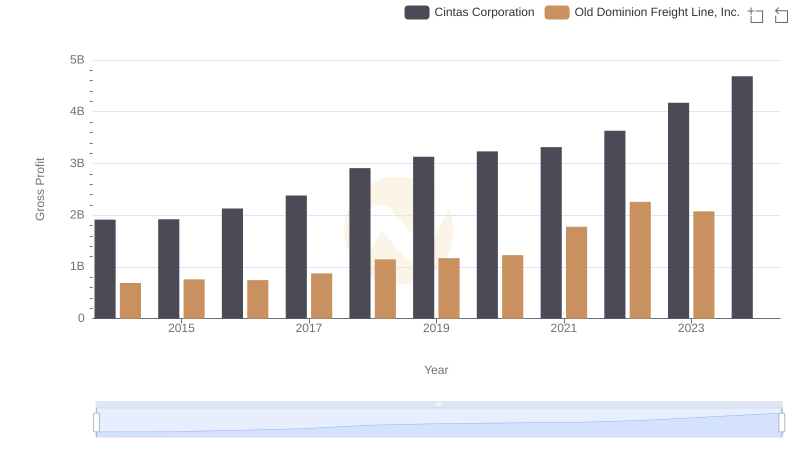Screen dimensions: 800x461
Task: Click the Old Dominion bar for 2021
Action: click(577, 273)
